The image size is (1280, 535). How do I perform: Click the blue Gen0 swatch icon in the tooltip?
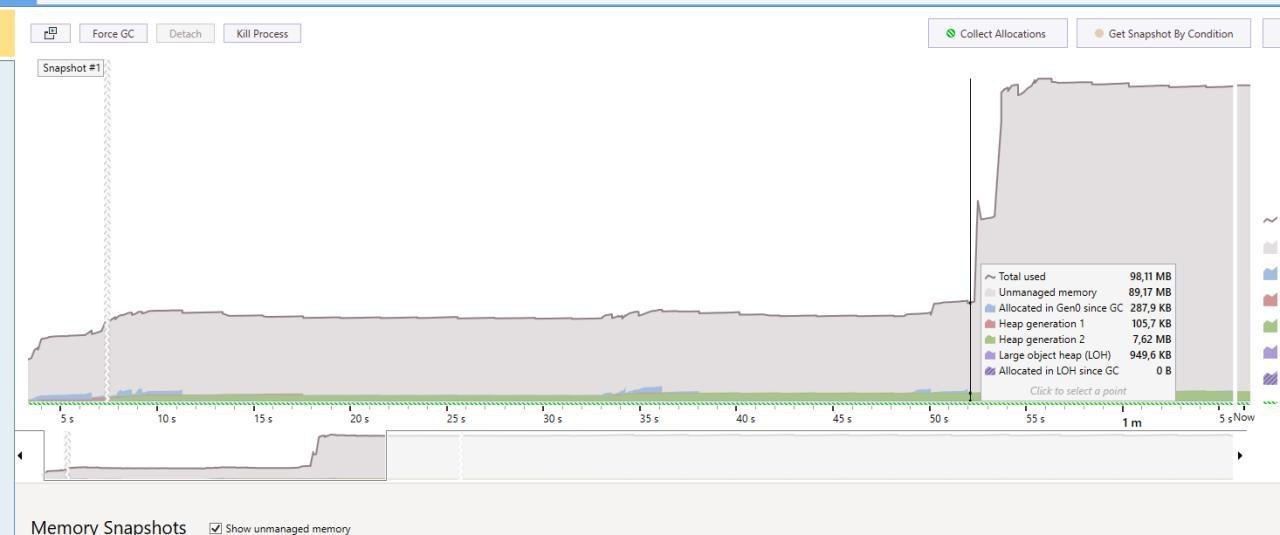coord(990,308)
